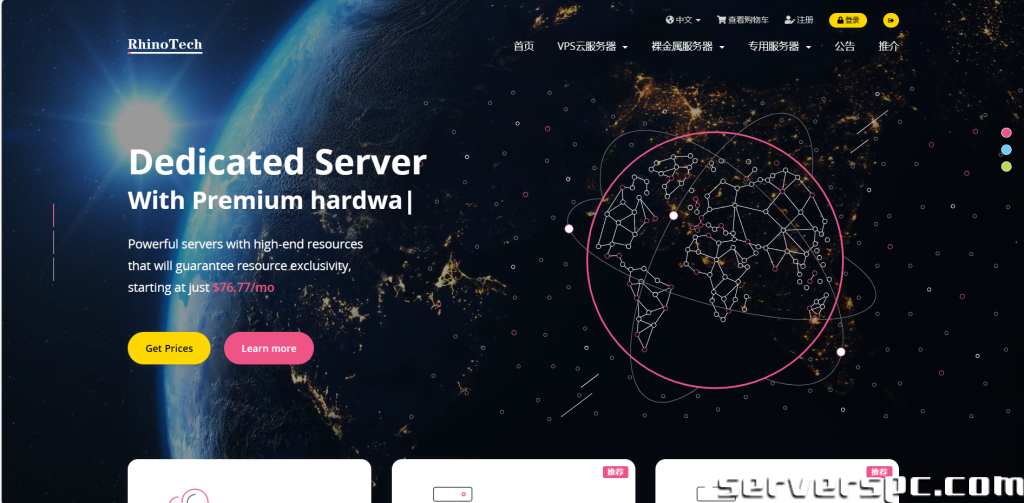The width and height of the screenshot is (1024, 503).
Task: Select the green color dot
Action: (1006, 166)
